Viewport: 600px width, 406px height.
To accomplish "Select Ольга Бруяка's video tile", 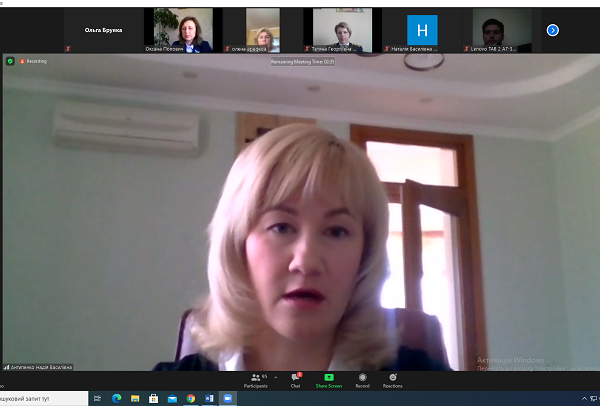I will 103,30.
